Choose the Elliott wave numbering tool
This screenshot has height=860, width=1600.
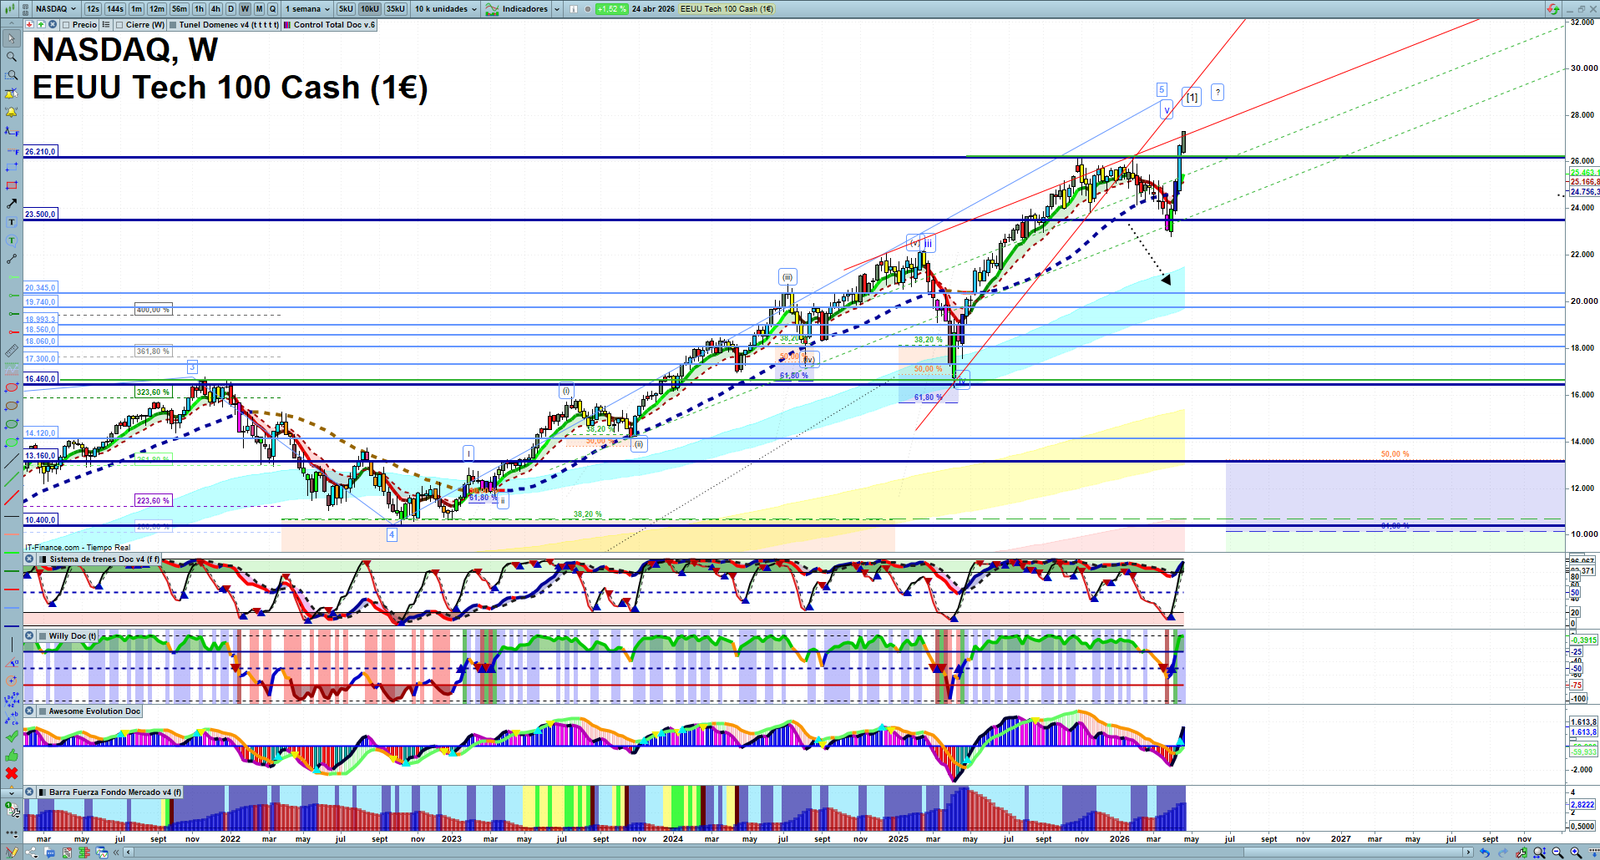pos(11,700)
